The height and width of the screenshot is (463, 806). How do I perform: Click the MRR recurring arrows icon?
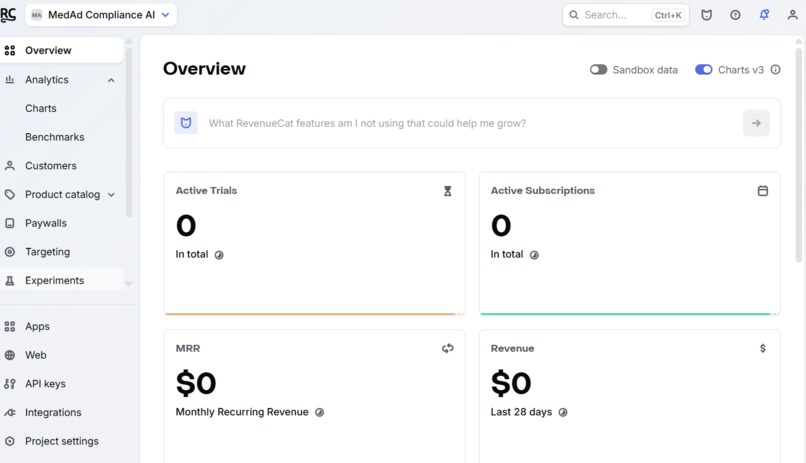pos(448,348)
